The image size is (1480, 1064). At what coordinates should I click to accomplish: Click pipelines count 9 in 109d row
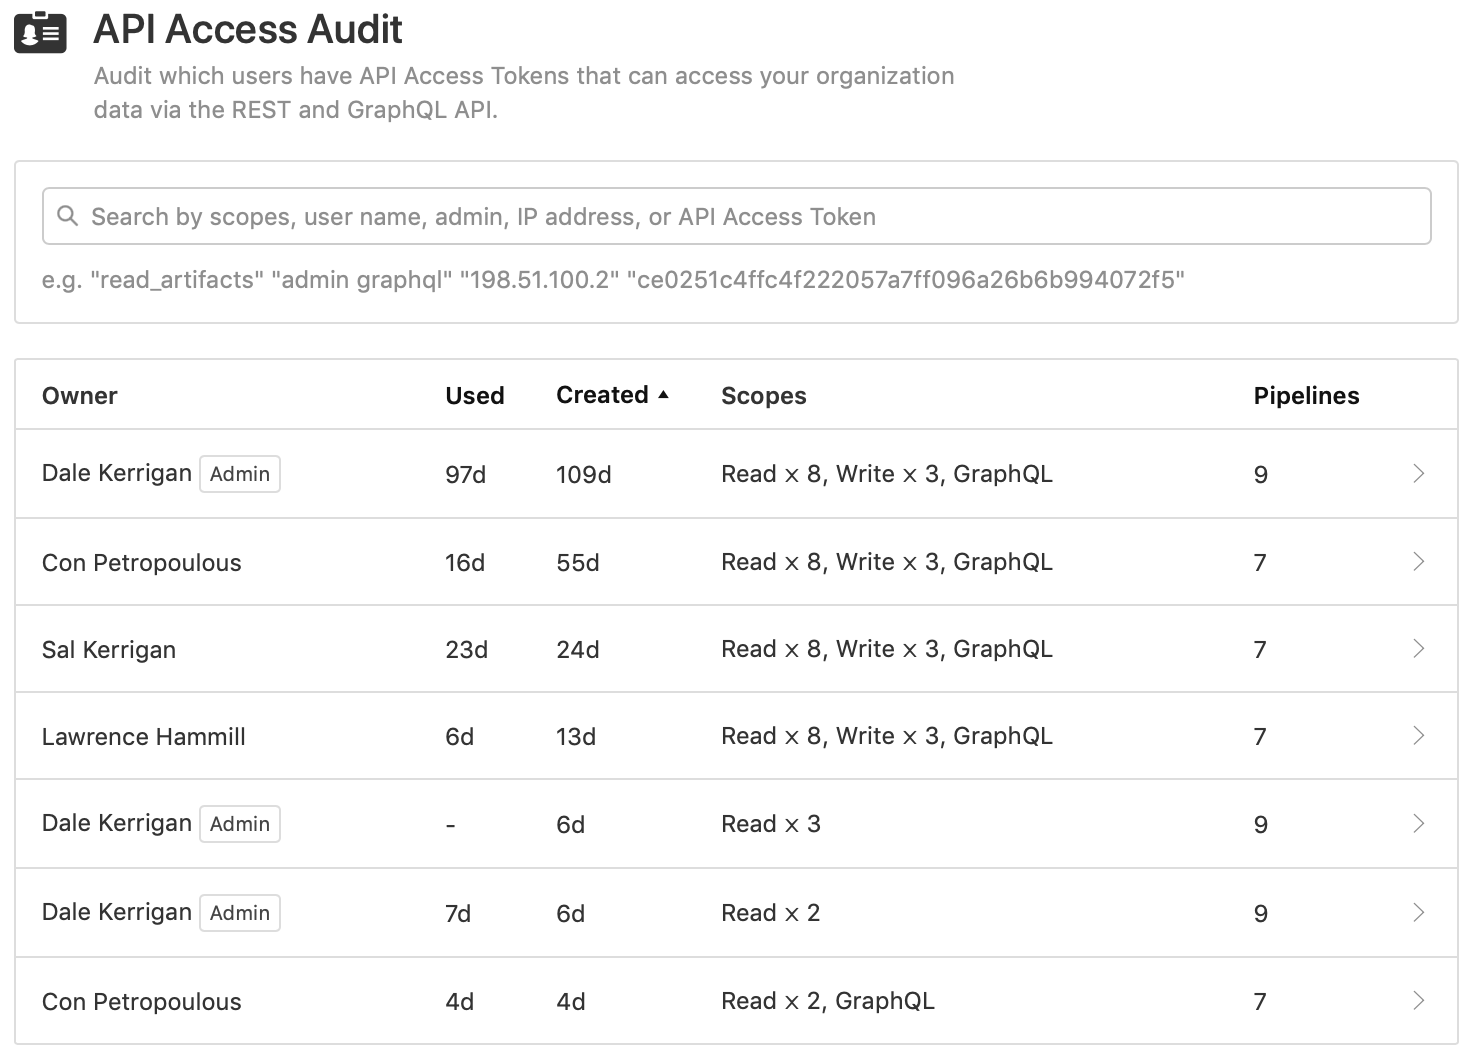1261,475
